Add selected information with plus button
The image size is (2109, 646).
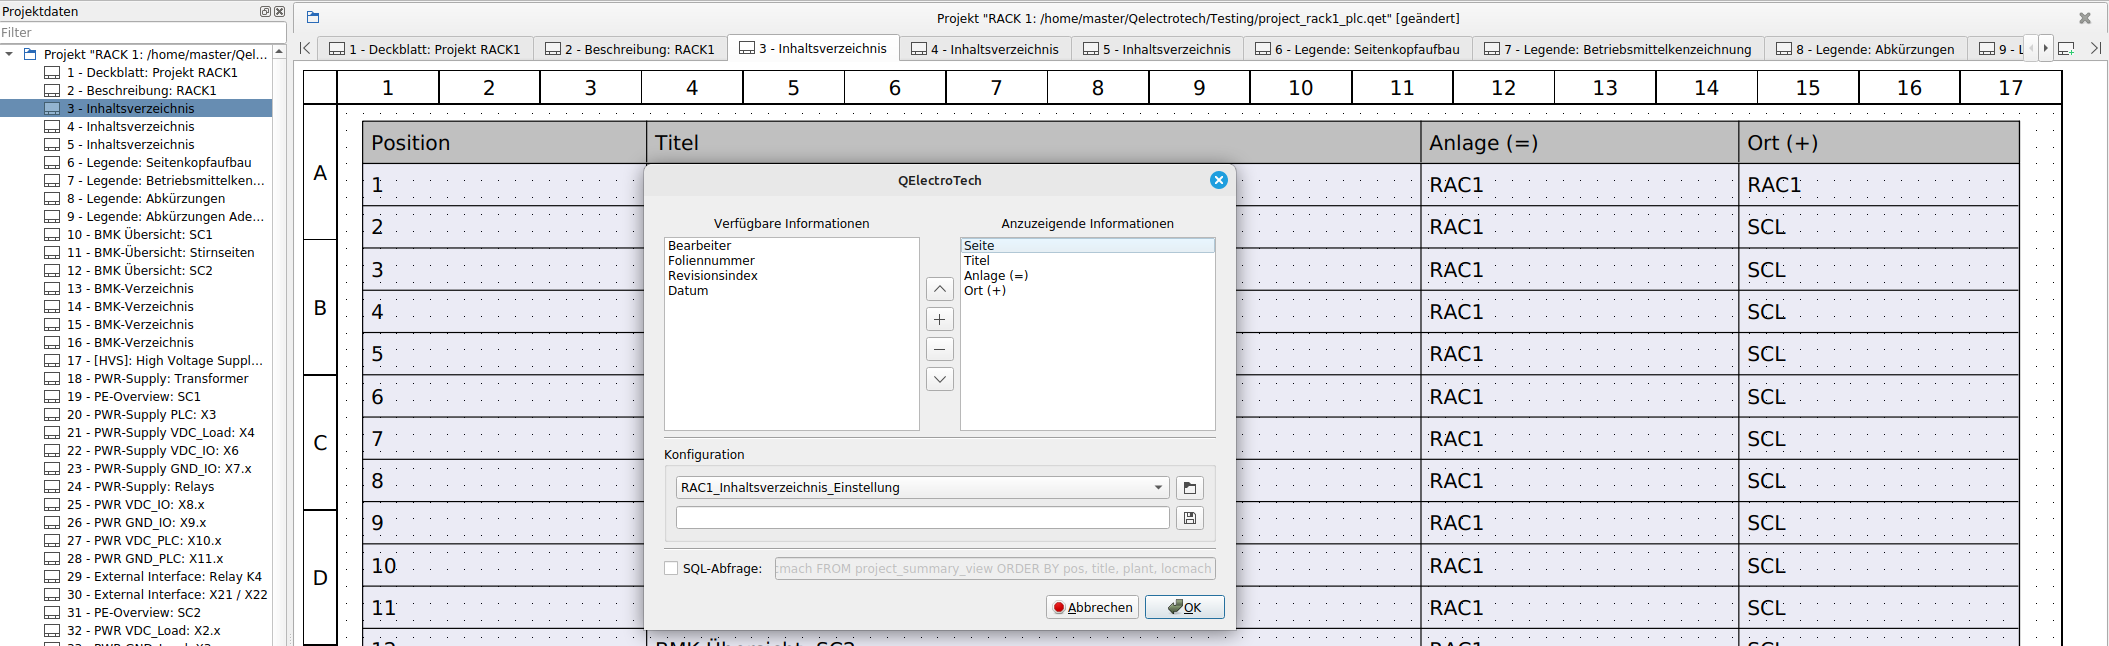[x=939, y=320]
